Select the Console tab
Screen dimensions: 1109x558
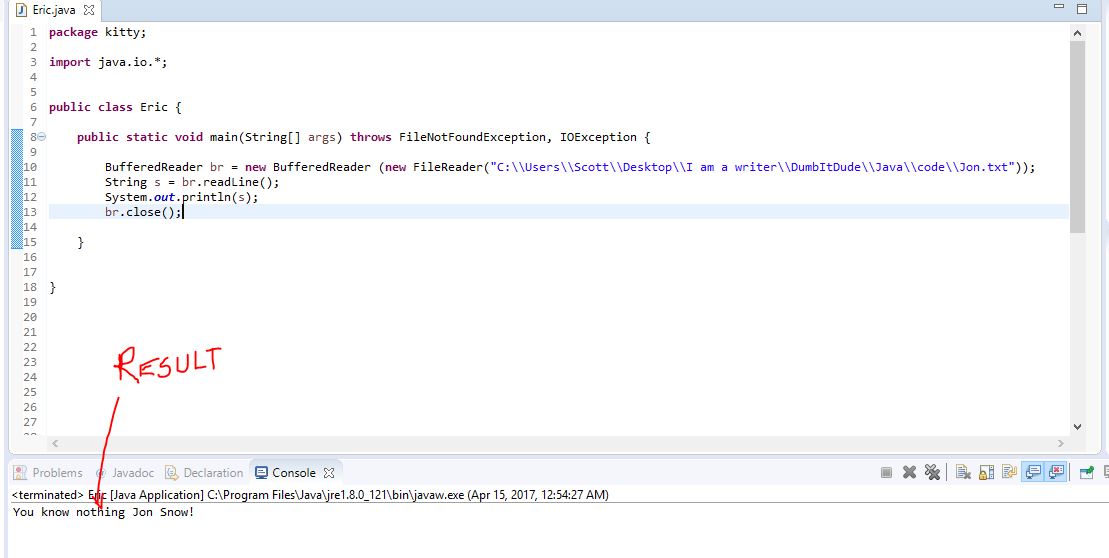[286, 472]
